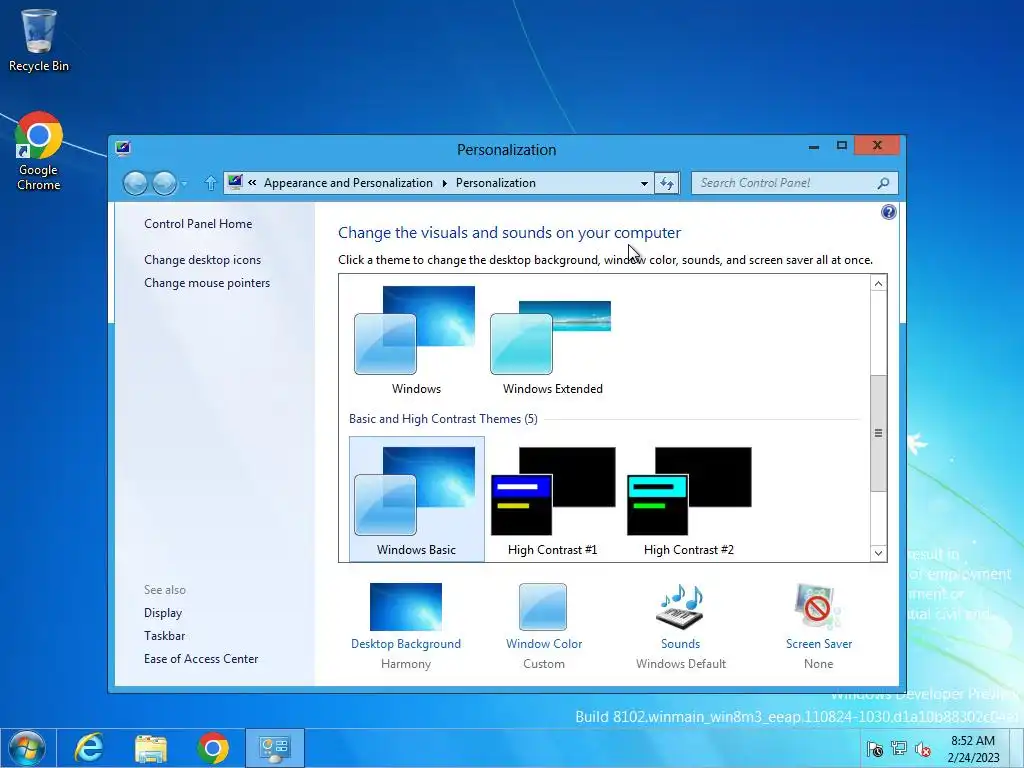Apply the High Contrast #1 theme
The image size is (1024, 768).
click(x=552, y=501)
